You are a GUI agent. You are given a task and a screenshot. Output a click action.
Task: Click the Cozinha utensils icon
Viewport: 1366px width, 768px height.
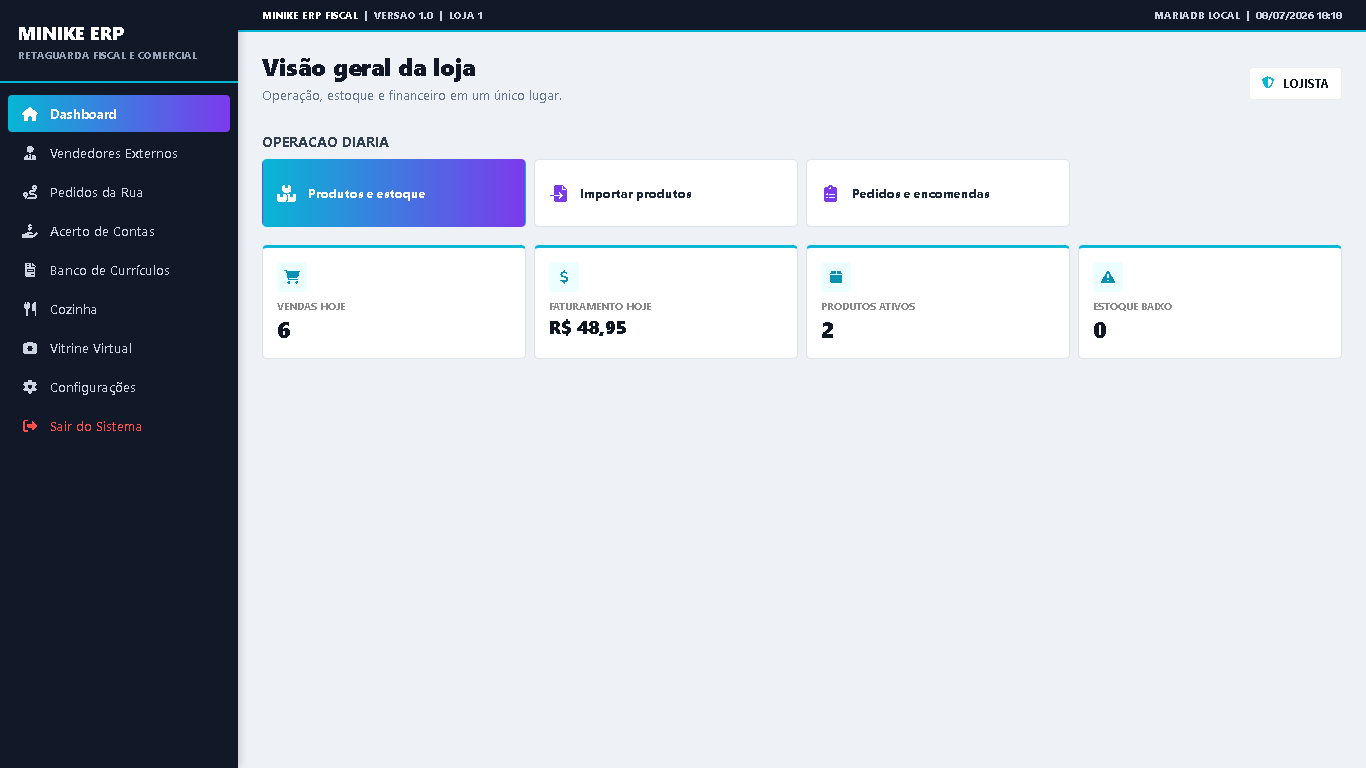[30, 309]
